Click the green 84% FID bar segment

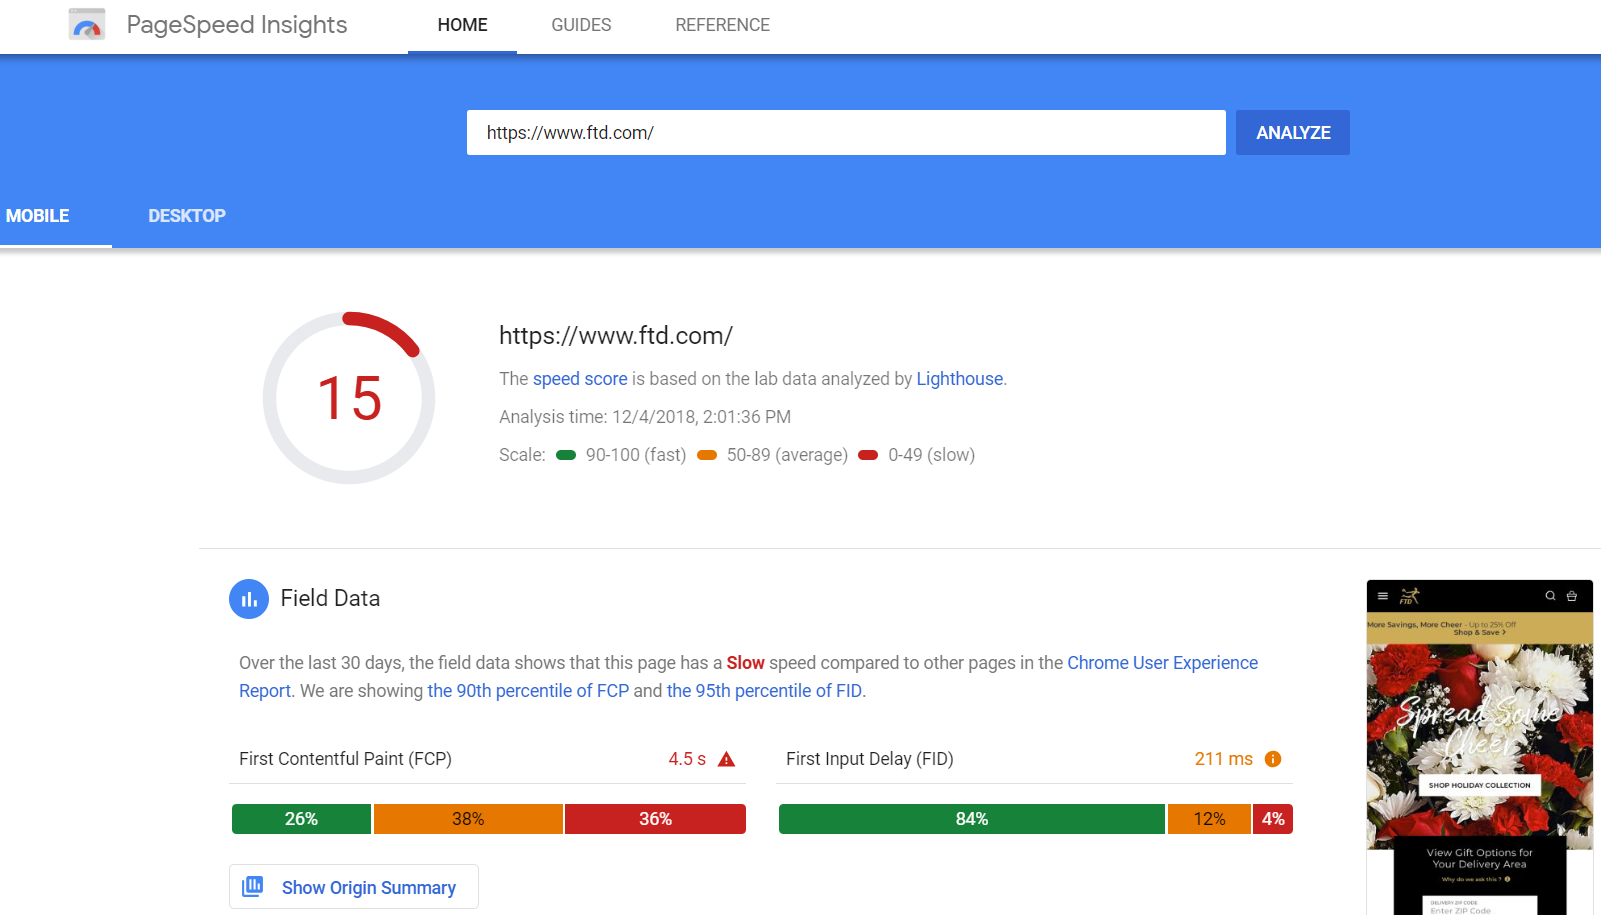[x=971, y=818]
